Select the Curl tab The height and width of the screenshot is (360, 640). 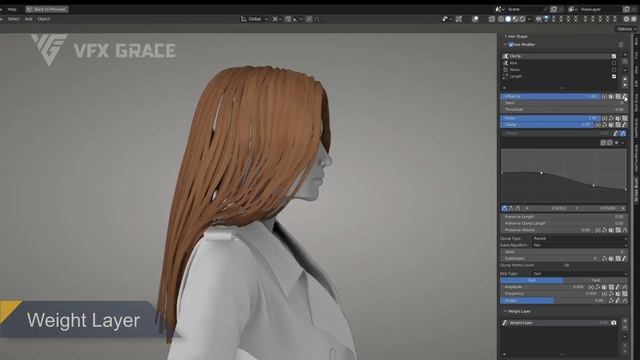532,280
